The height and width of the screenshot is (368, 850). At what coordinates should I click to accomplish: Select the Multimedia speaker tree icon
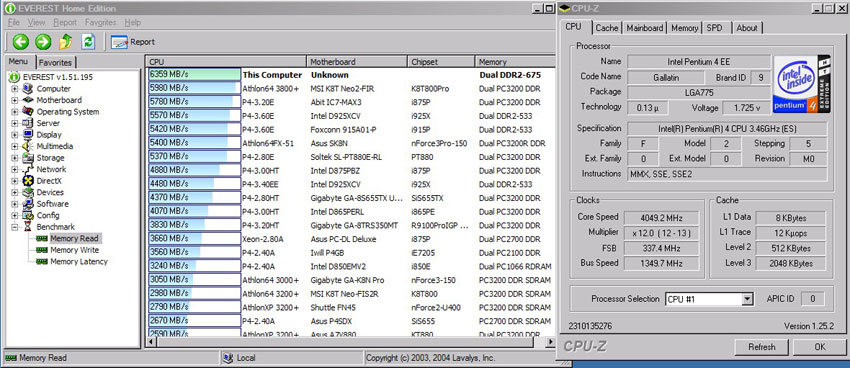[27, 146]
